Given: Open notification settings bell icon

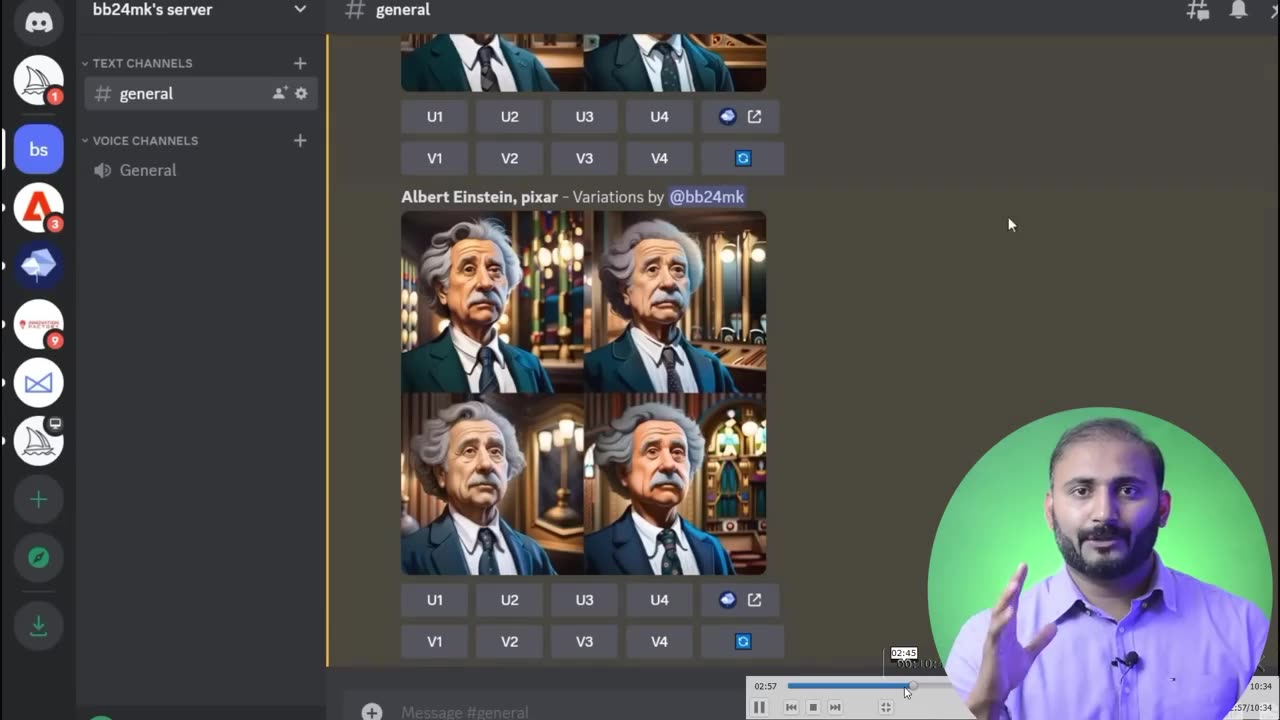Looking at the screenshot, I should click(1238, 10).
